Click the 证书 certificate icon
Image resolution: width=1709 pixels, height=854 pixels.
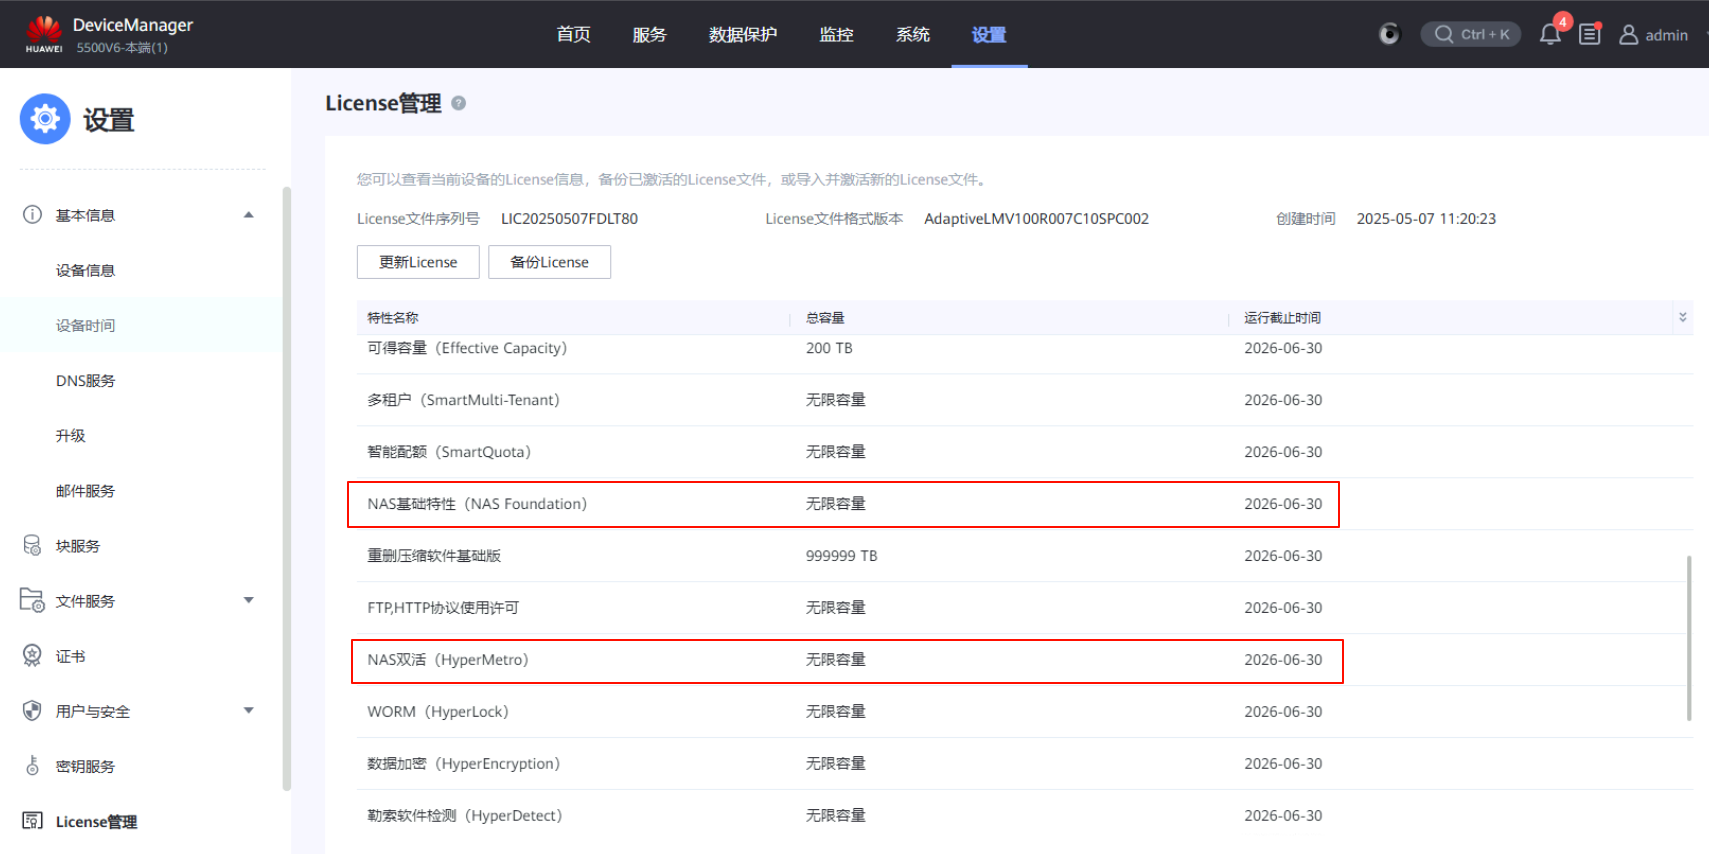click(x=32, y=656)
